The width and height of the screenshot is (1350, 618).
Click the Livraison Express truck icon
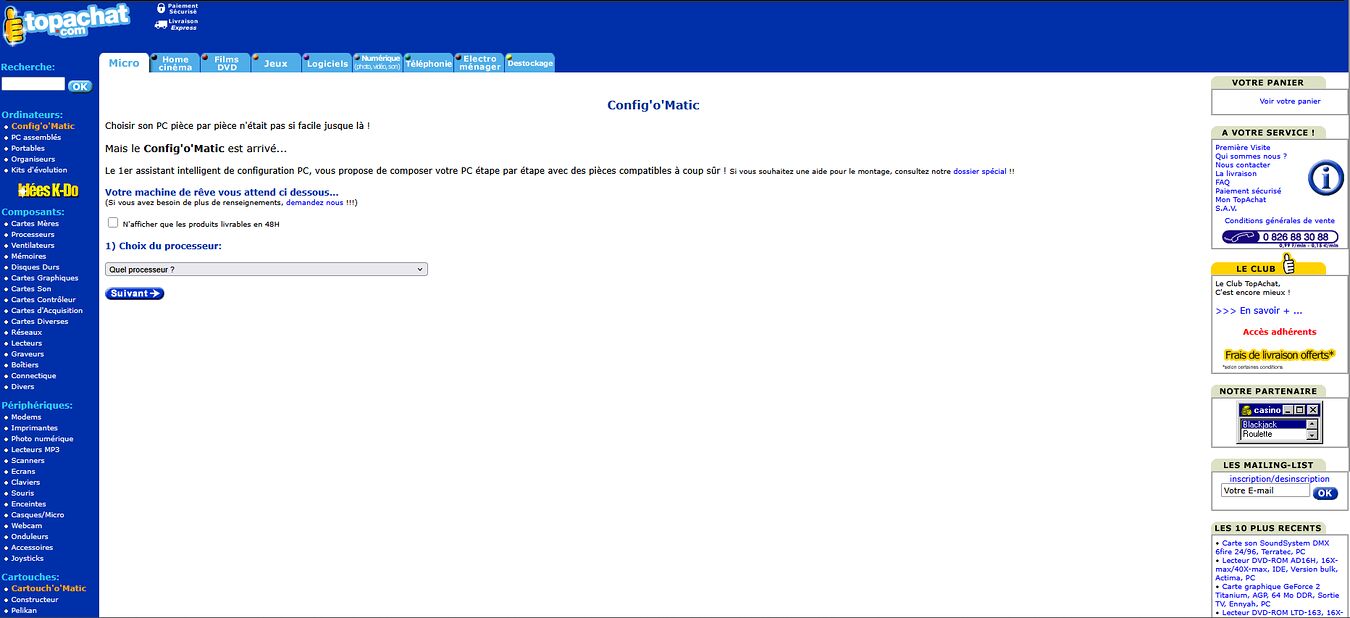160,24
